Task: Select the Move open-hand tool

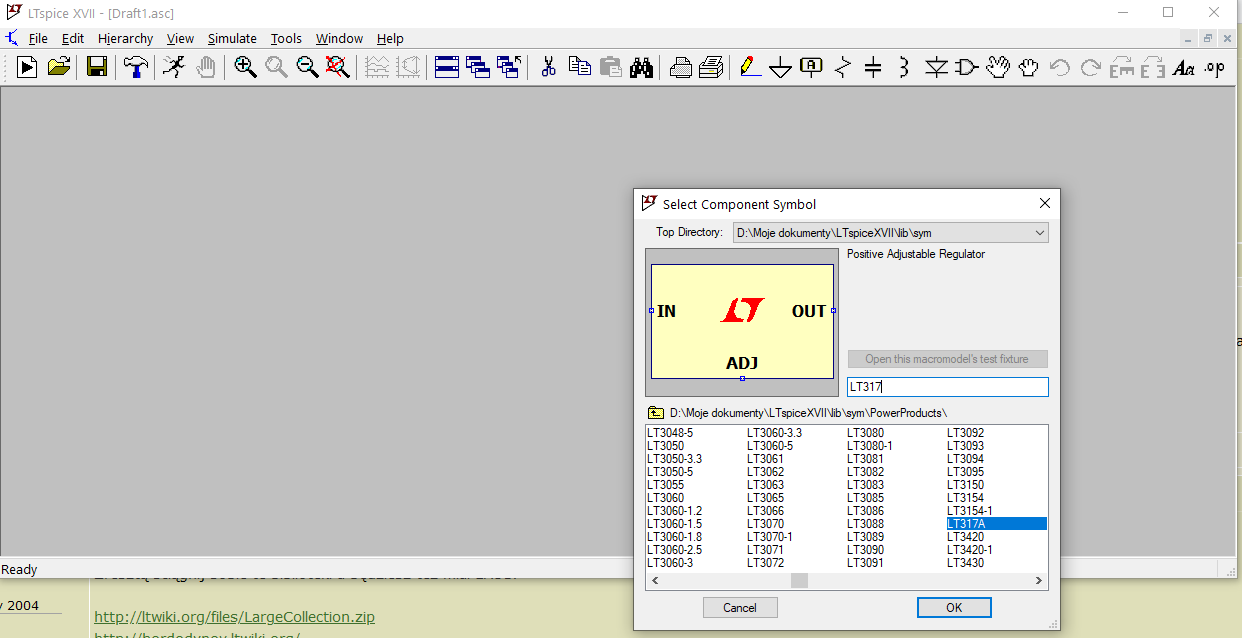Action: tap(998, 67)
